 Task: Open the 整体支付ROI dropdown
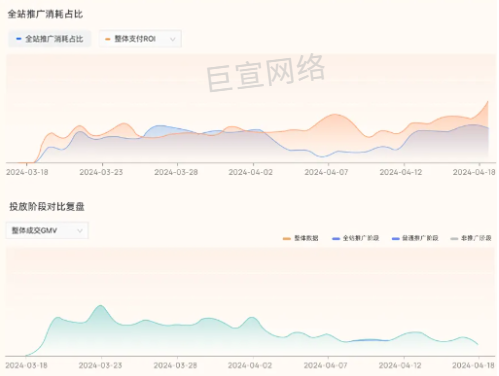[x=140, y=39]
